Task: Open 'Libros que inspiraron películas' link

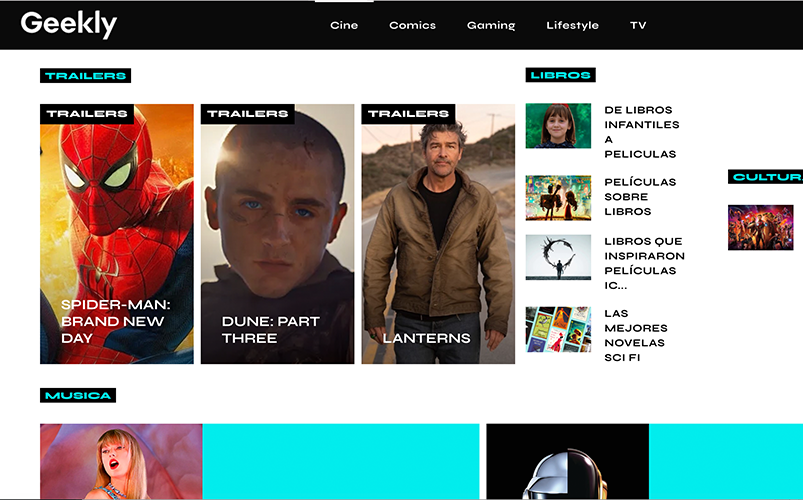Action: (x=644, y=263)
